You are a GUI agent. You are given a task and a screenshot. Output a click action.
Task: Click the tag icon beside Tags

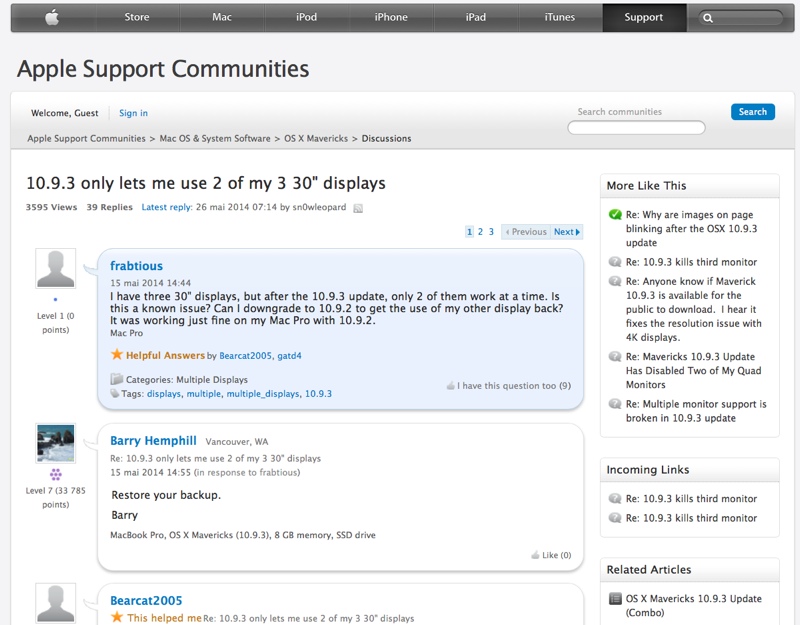115,393
